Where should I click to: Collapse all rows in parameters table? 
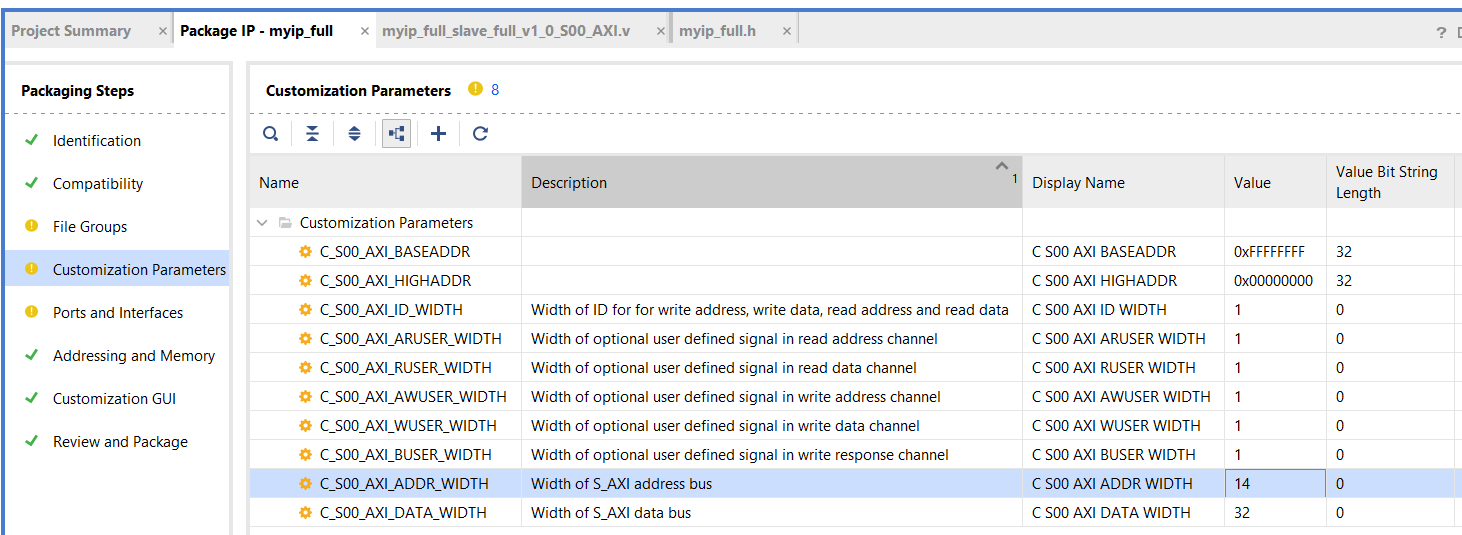312,134
